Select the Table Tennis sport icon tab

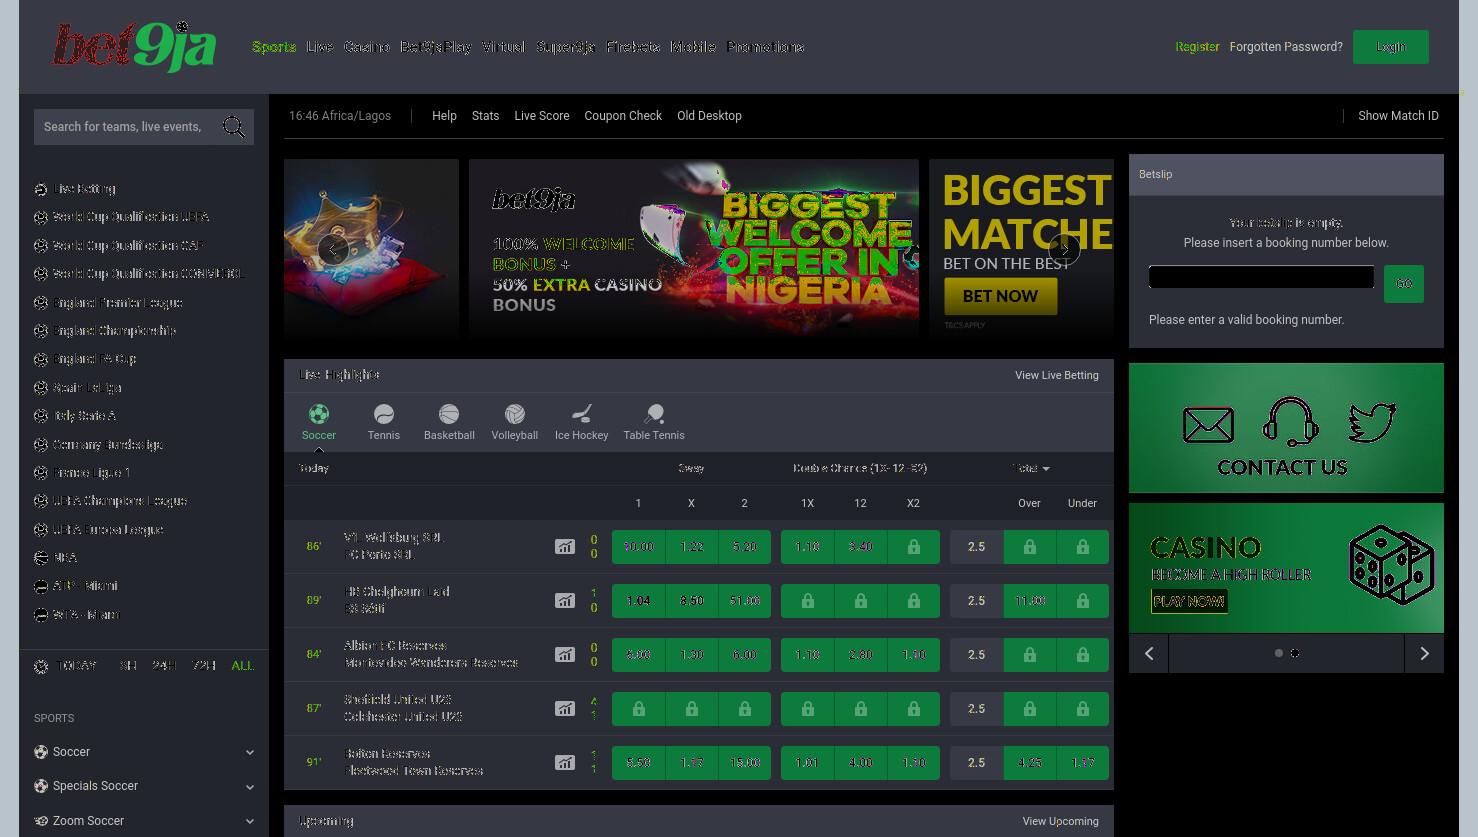[x=654, y=422]
